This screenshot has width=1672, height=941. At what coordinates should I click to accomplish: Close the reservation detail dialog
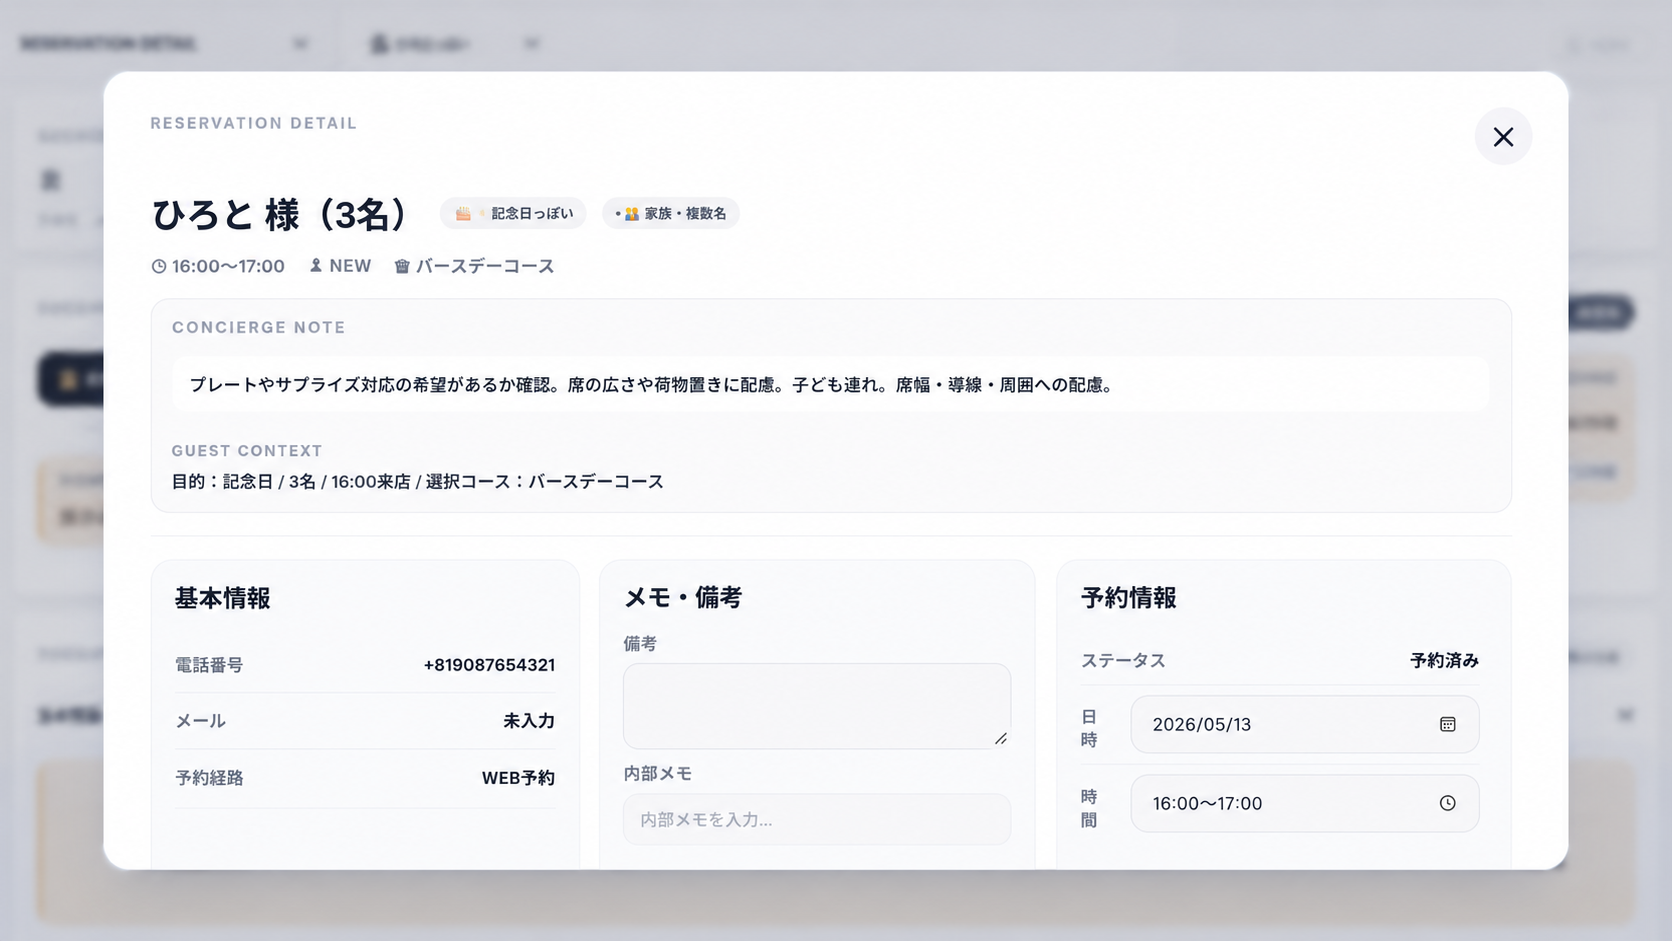click(x=1503, y=137)
